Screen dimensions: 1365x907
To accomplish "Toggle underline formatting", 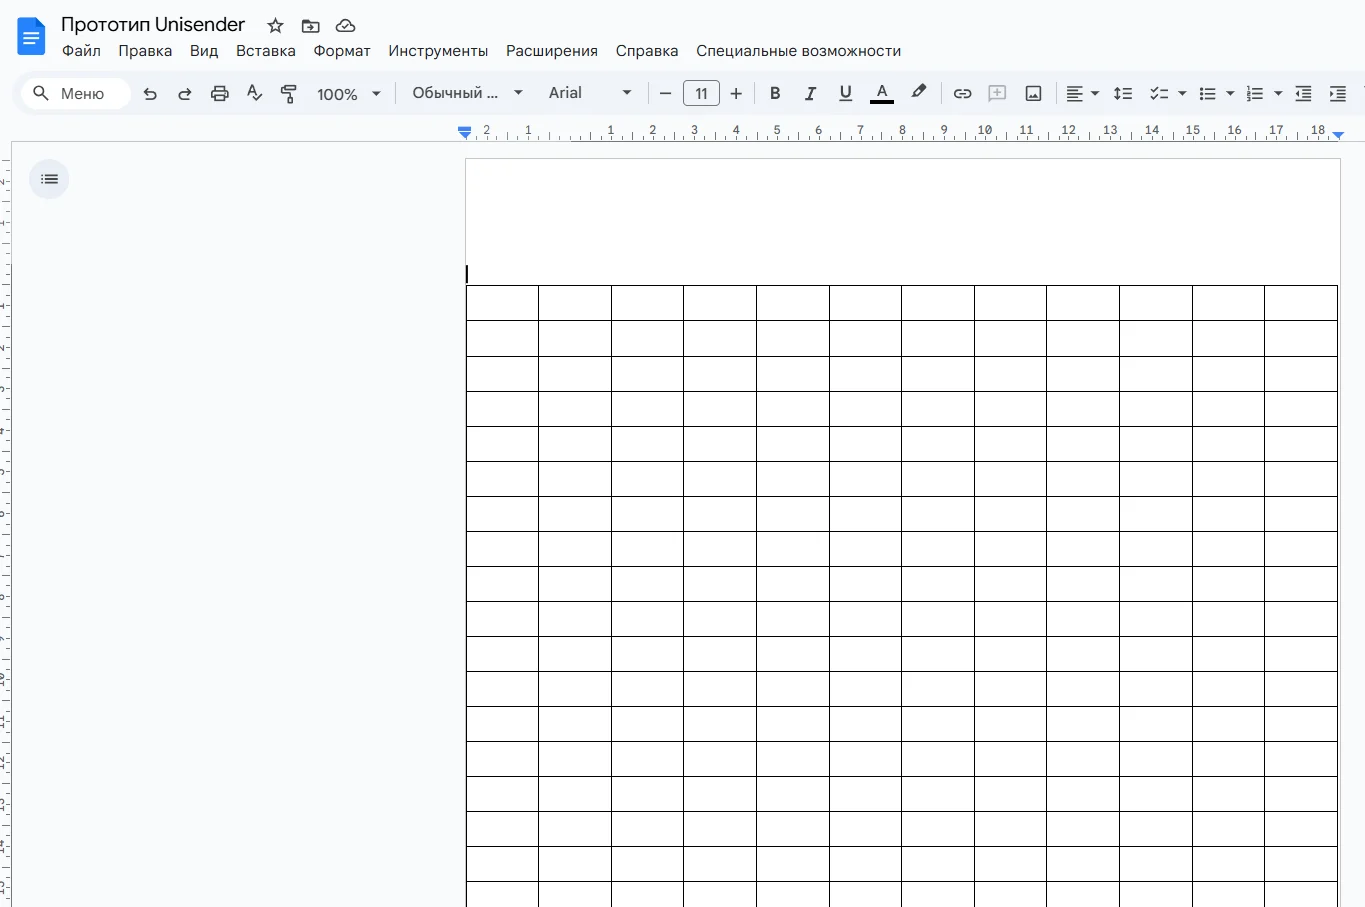I will [845, 93].
